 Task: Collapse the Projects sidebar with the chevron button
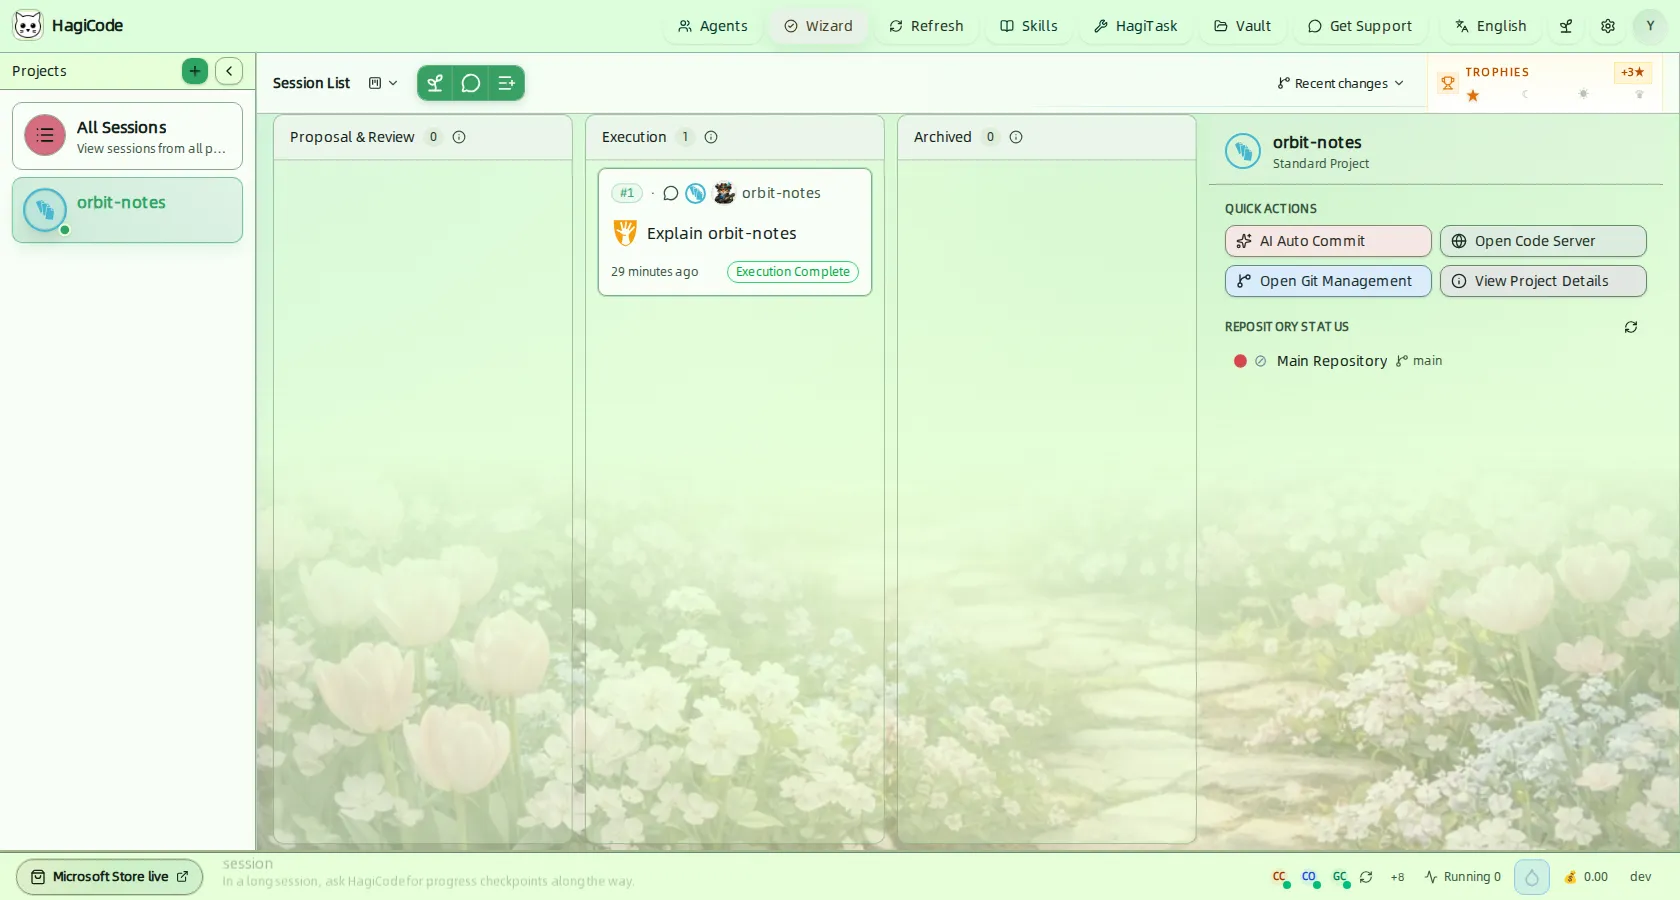point(229,71)
